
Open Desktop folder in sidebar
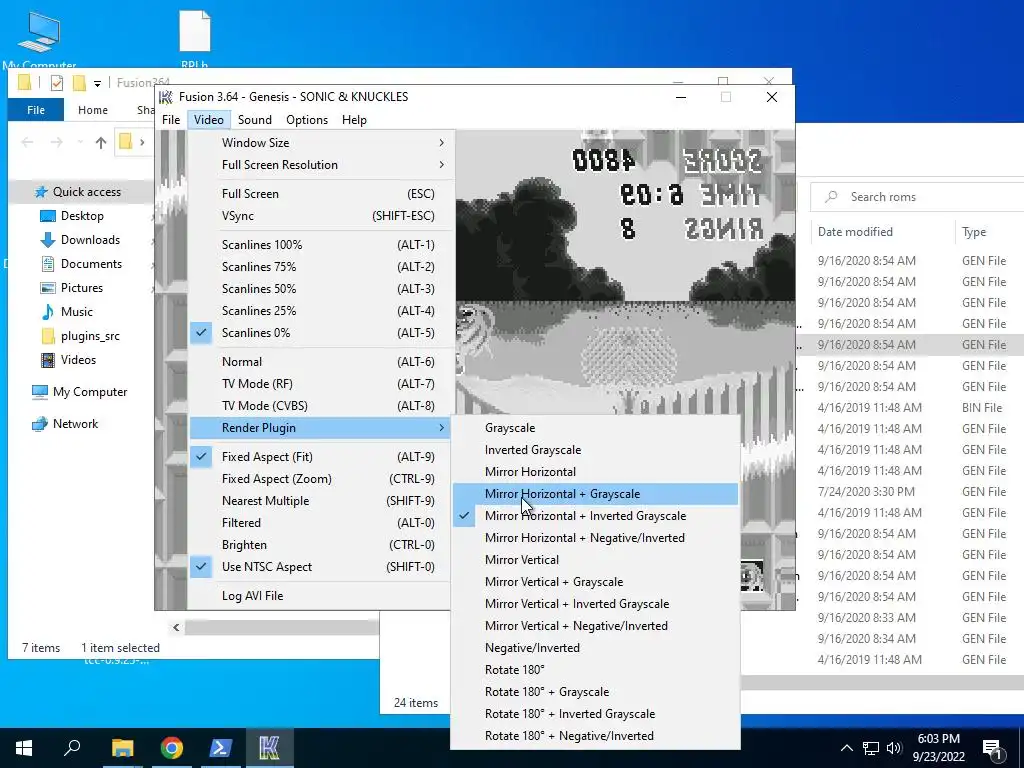82,216
